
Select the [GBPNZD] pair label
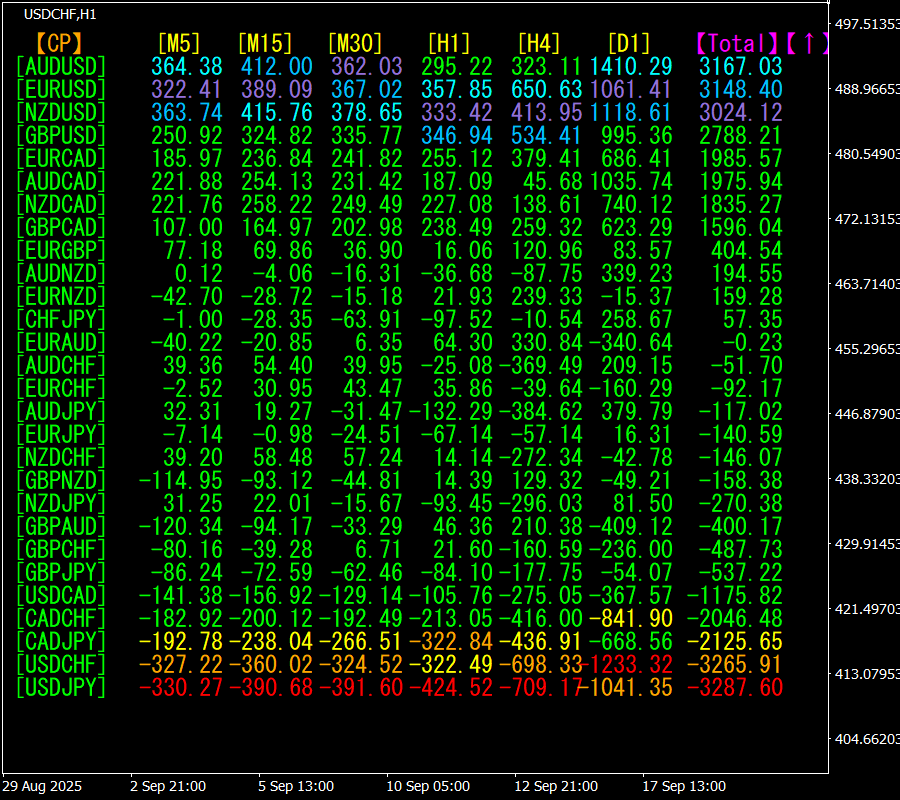(61, 480)
